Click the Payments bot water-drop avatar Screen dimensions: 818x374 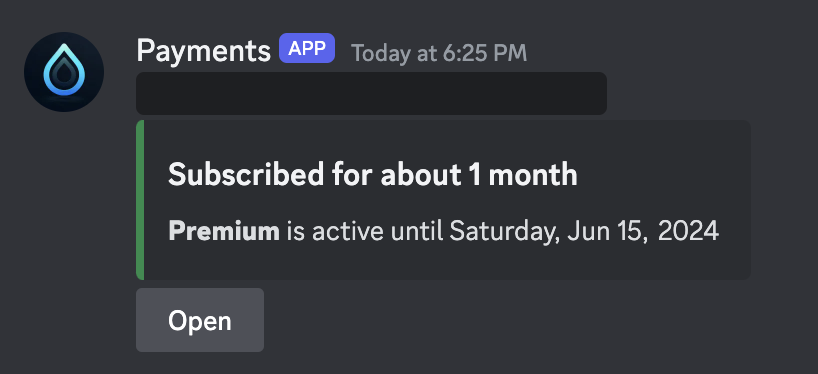click(64, 72)
